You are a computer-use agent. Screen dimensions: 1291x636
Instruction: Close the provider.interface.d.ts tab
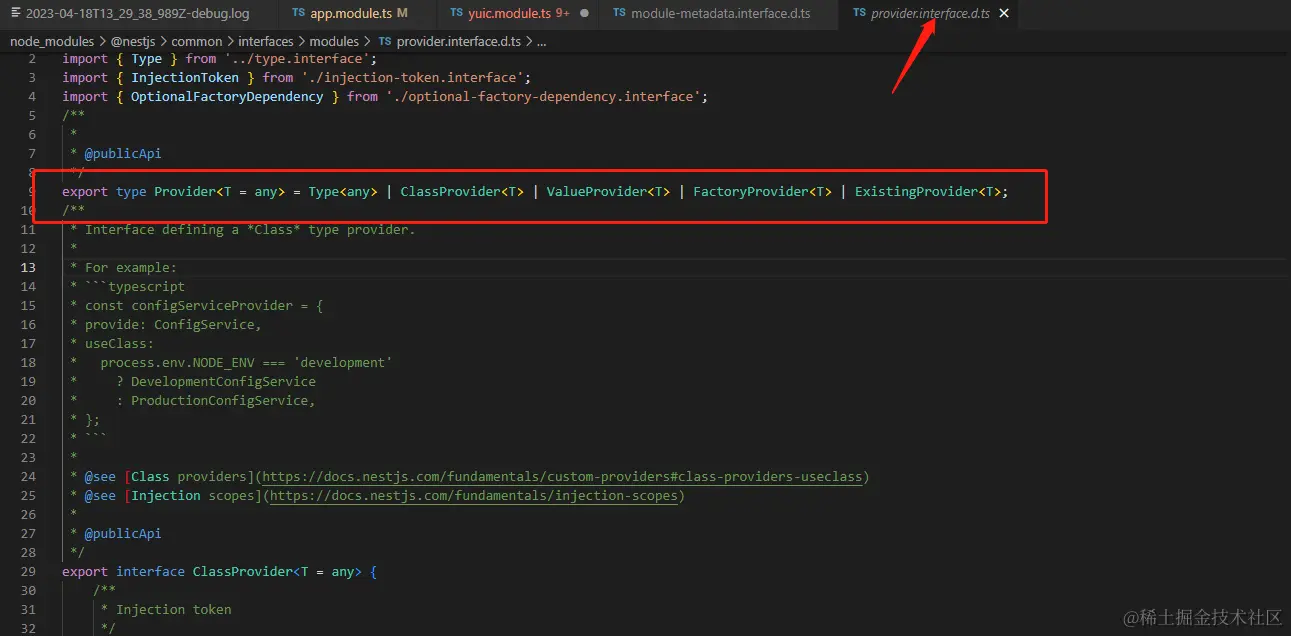point(1004,14)
